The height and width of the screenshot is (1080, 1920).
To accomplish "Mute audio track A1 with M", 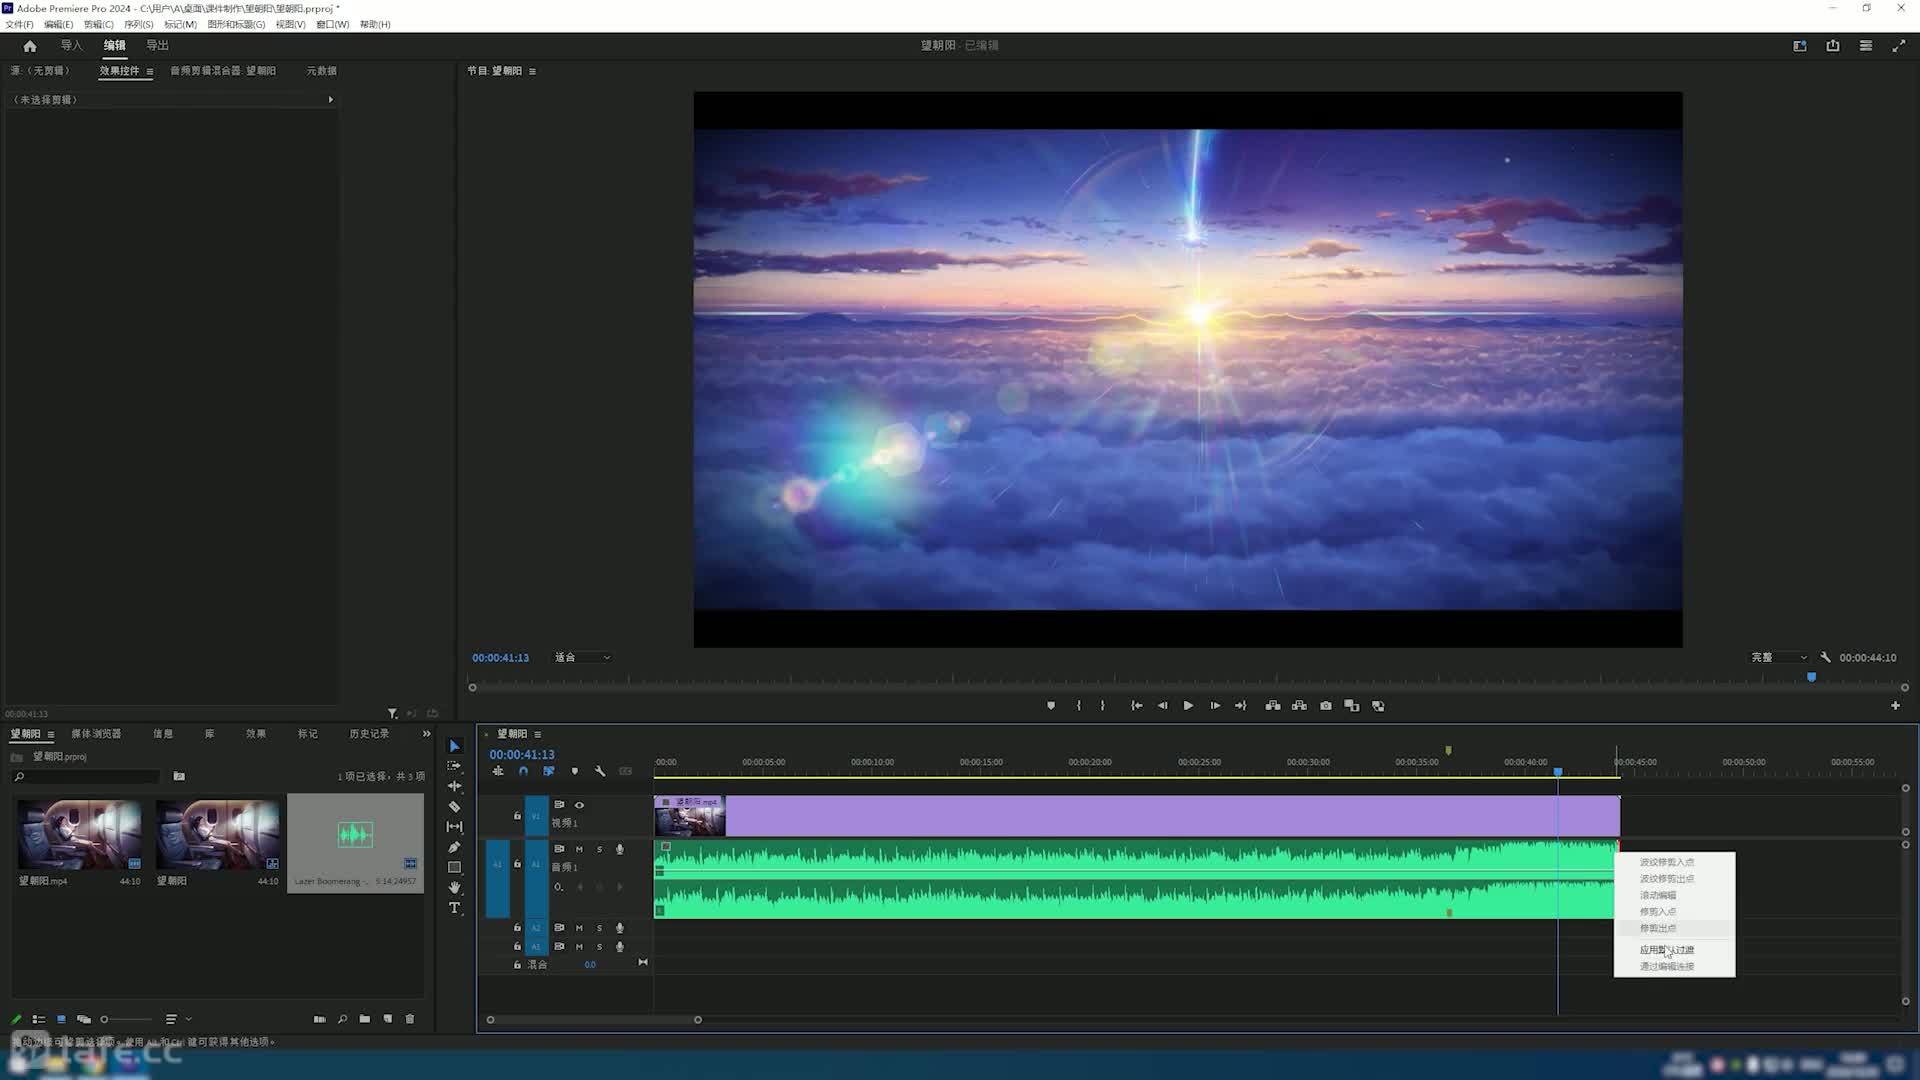I will click(x=579, y=849).
